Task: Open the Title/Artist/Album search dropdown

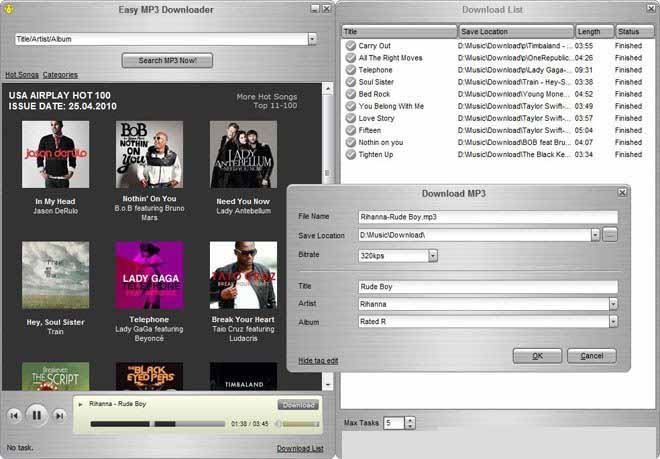Action: 312,39
